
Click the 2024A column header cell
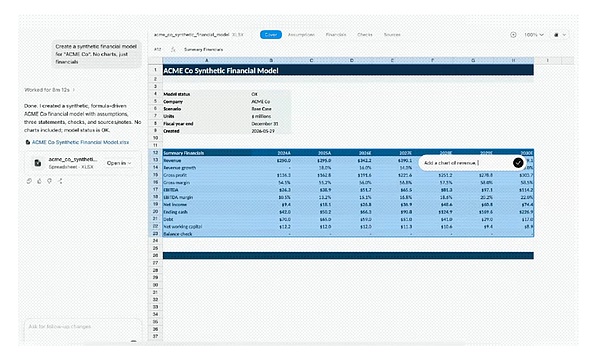tap(271, 153)
